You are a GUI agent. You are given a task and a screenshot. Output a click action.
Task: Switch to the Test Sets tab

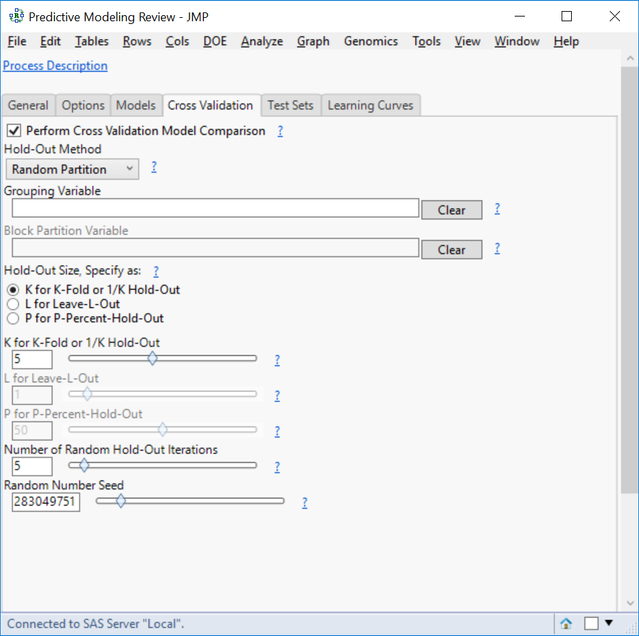pos(291,106)
